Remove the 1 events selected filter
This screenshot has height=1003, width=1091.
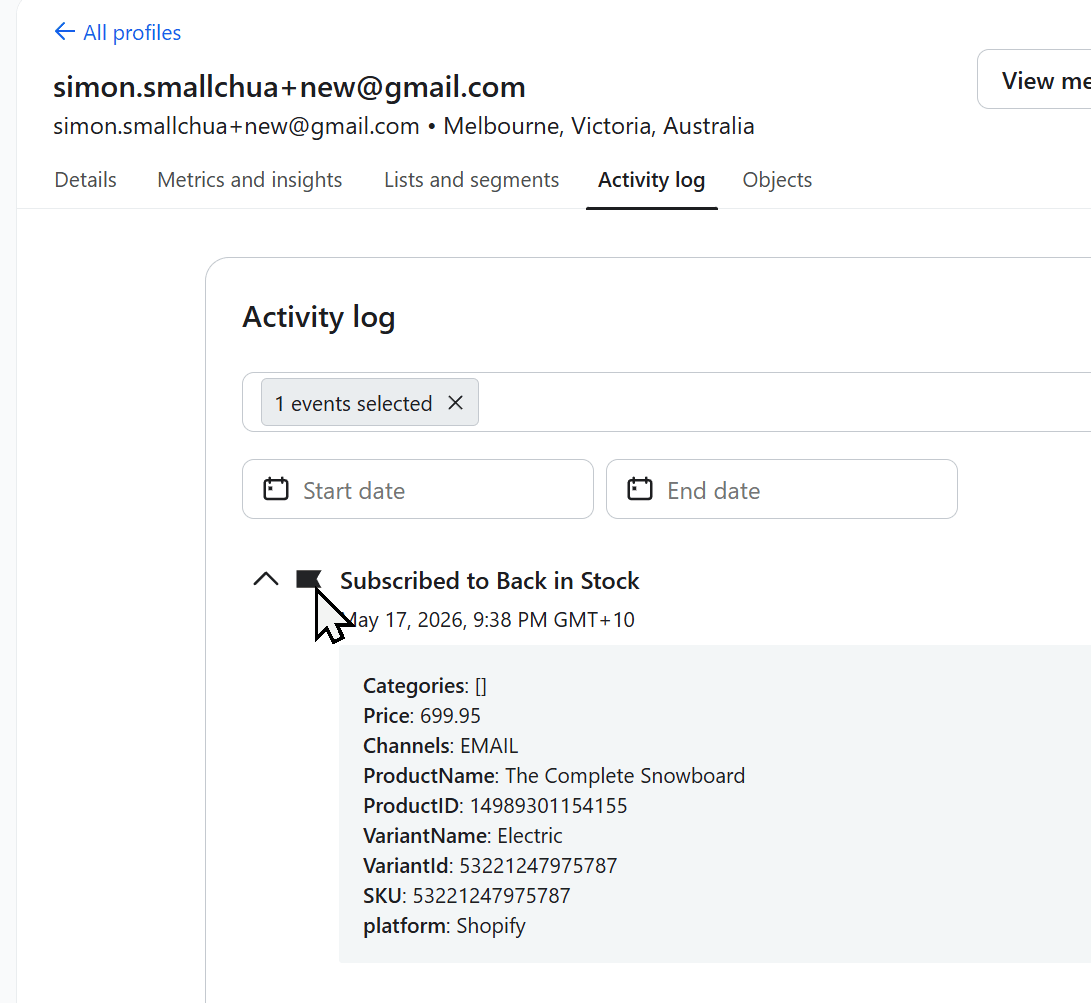tap(456, 403)
